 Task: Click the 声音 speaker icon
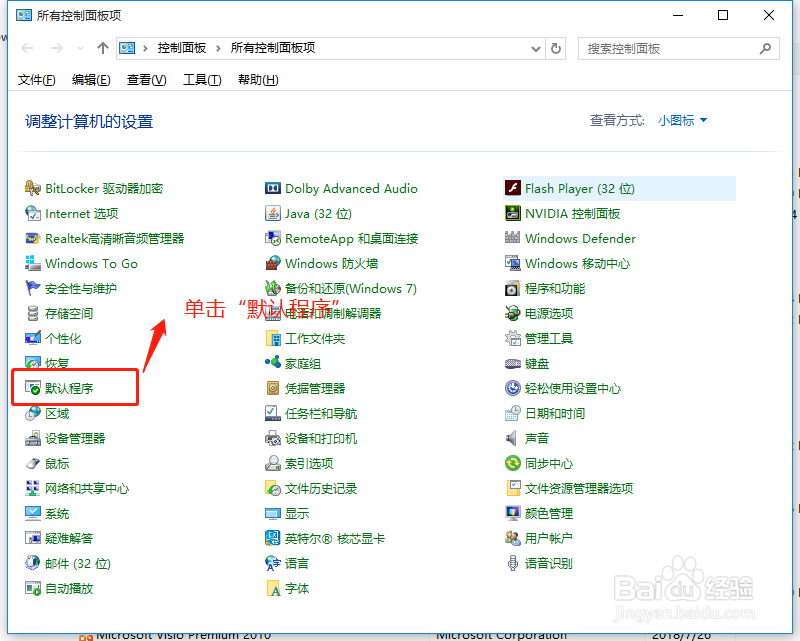click(513, 438)
